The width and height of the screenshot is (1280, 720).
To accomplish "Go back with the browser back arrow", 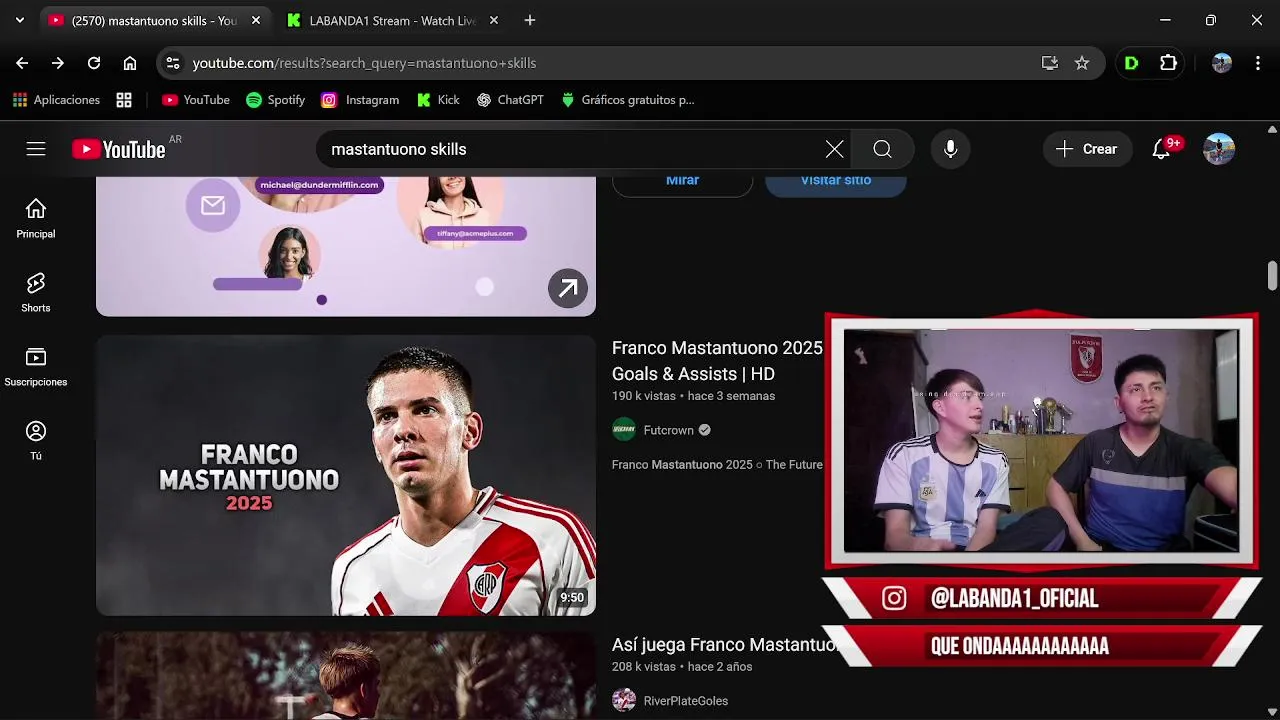I will (22, 63).
